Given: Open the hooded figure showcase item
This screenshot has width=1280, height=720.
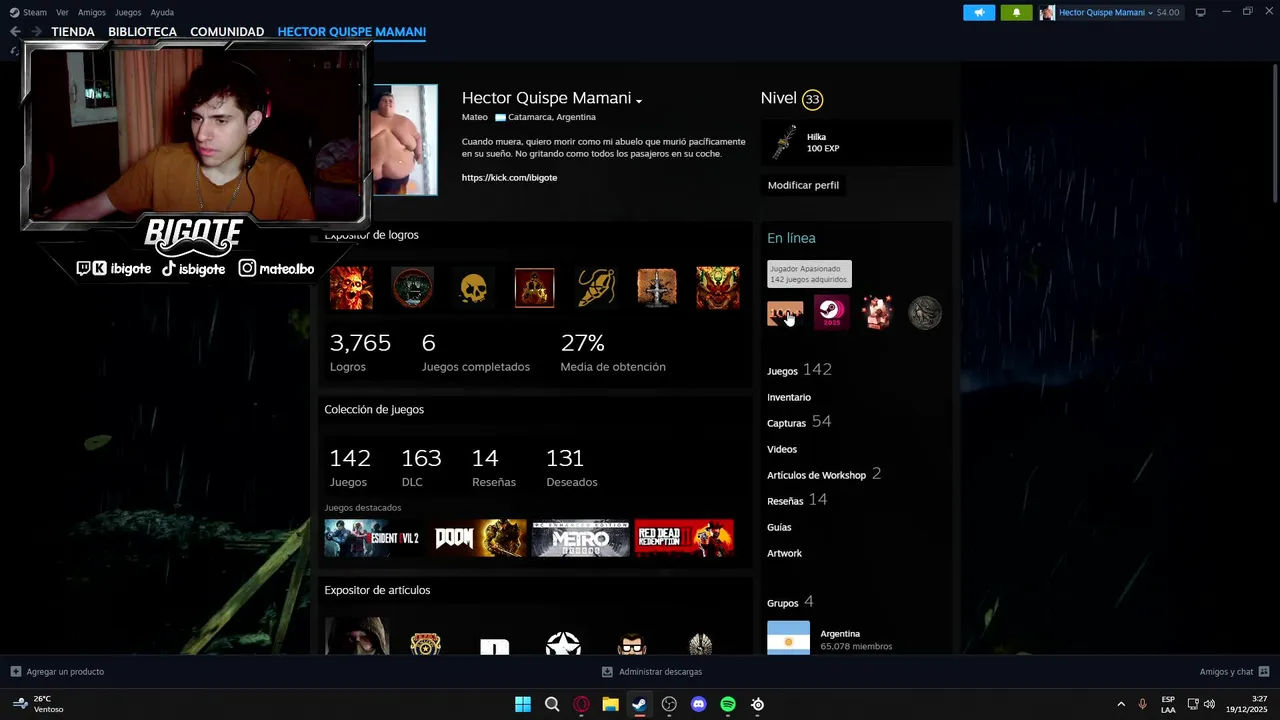Looking at the screenshot, I should tap(357, 636).
